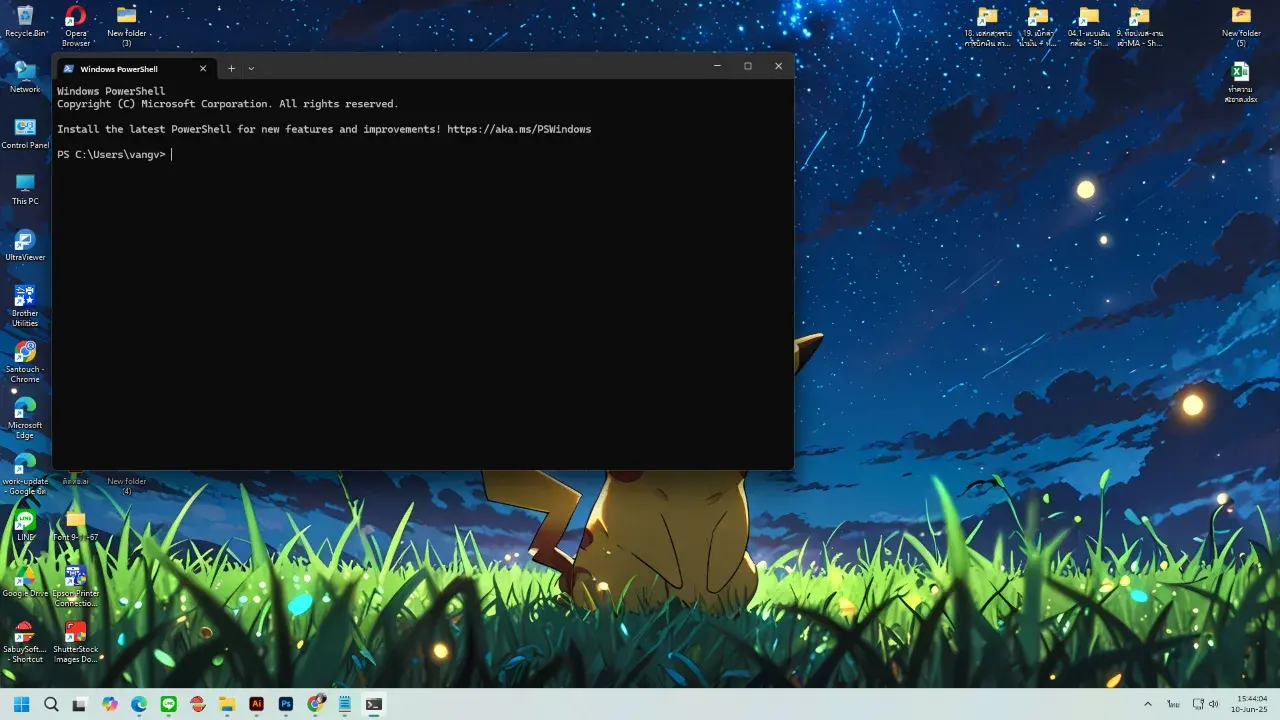Launch UltraViewer from desktop
The width and height of the screenshot is (1280, 720).
pos(25,245)
